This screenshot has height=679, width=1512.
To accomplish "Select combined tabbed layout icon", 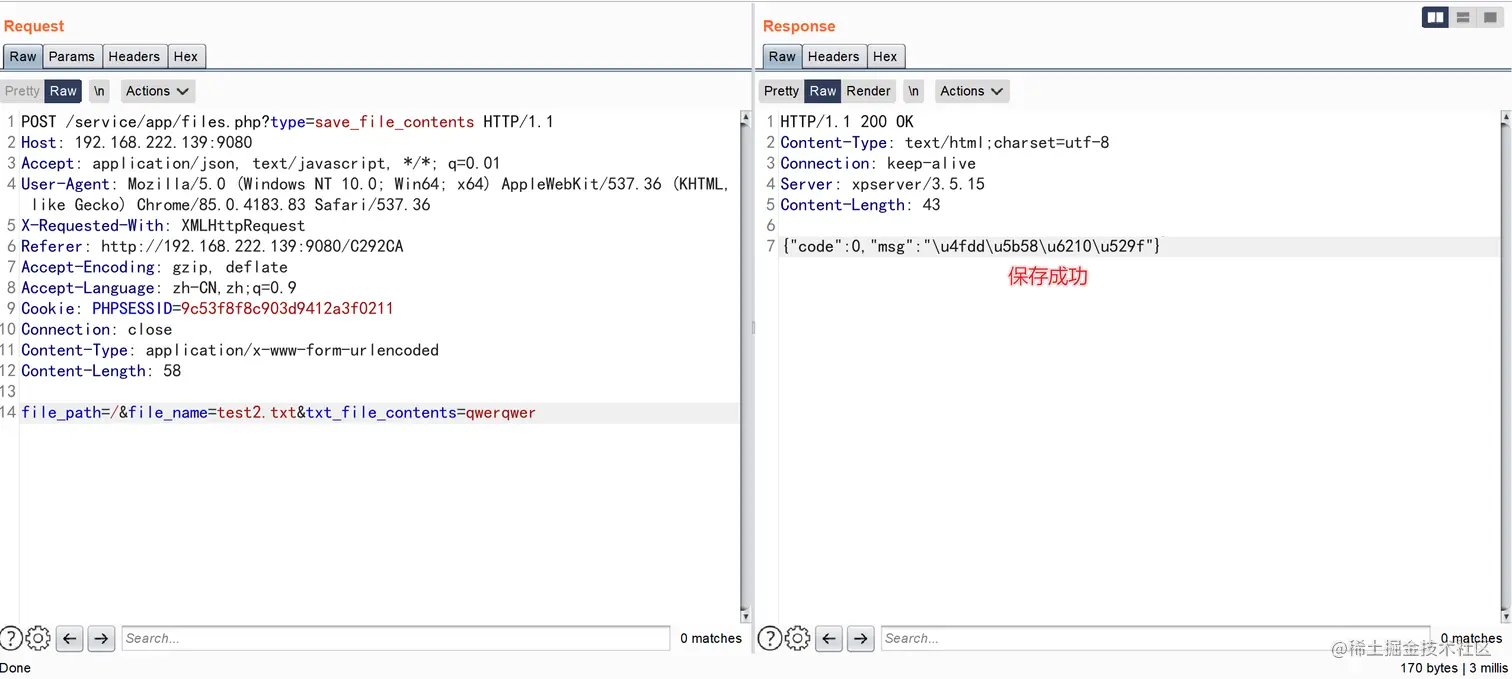I will [1490, 17].
